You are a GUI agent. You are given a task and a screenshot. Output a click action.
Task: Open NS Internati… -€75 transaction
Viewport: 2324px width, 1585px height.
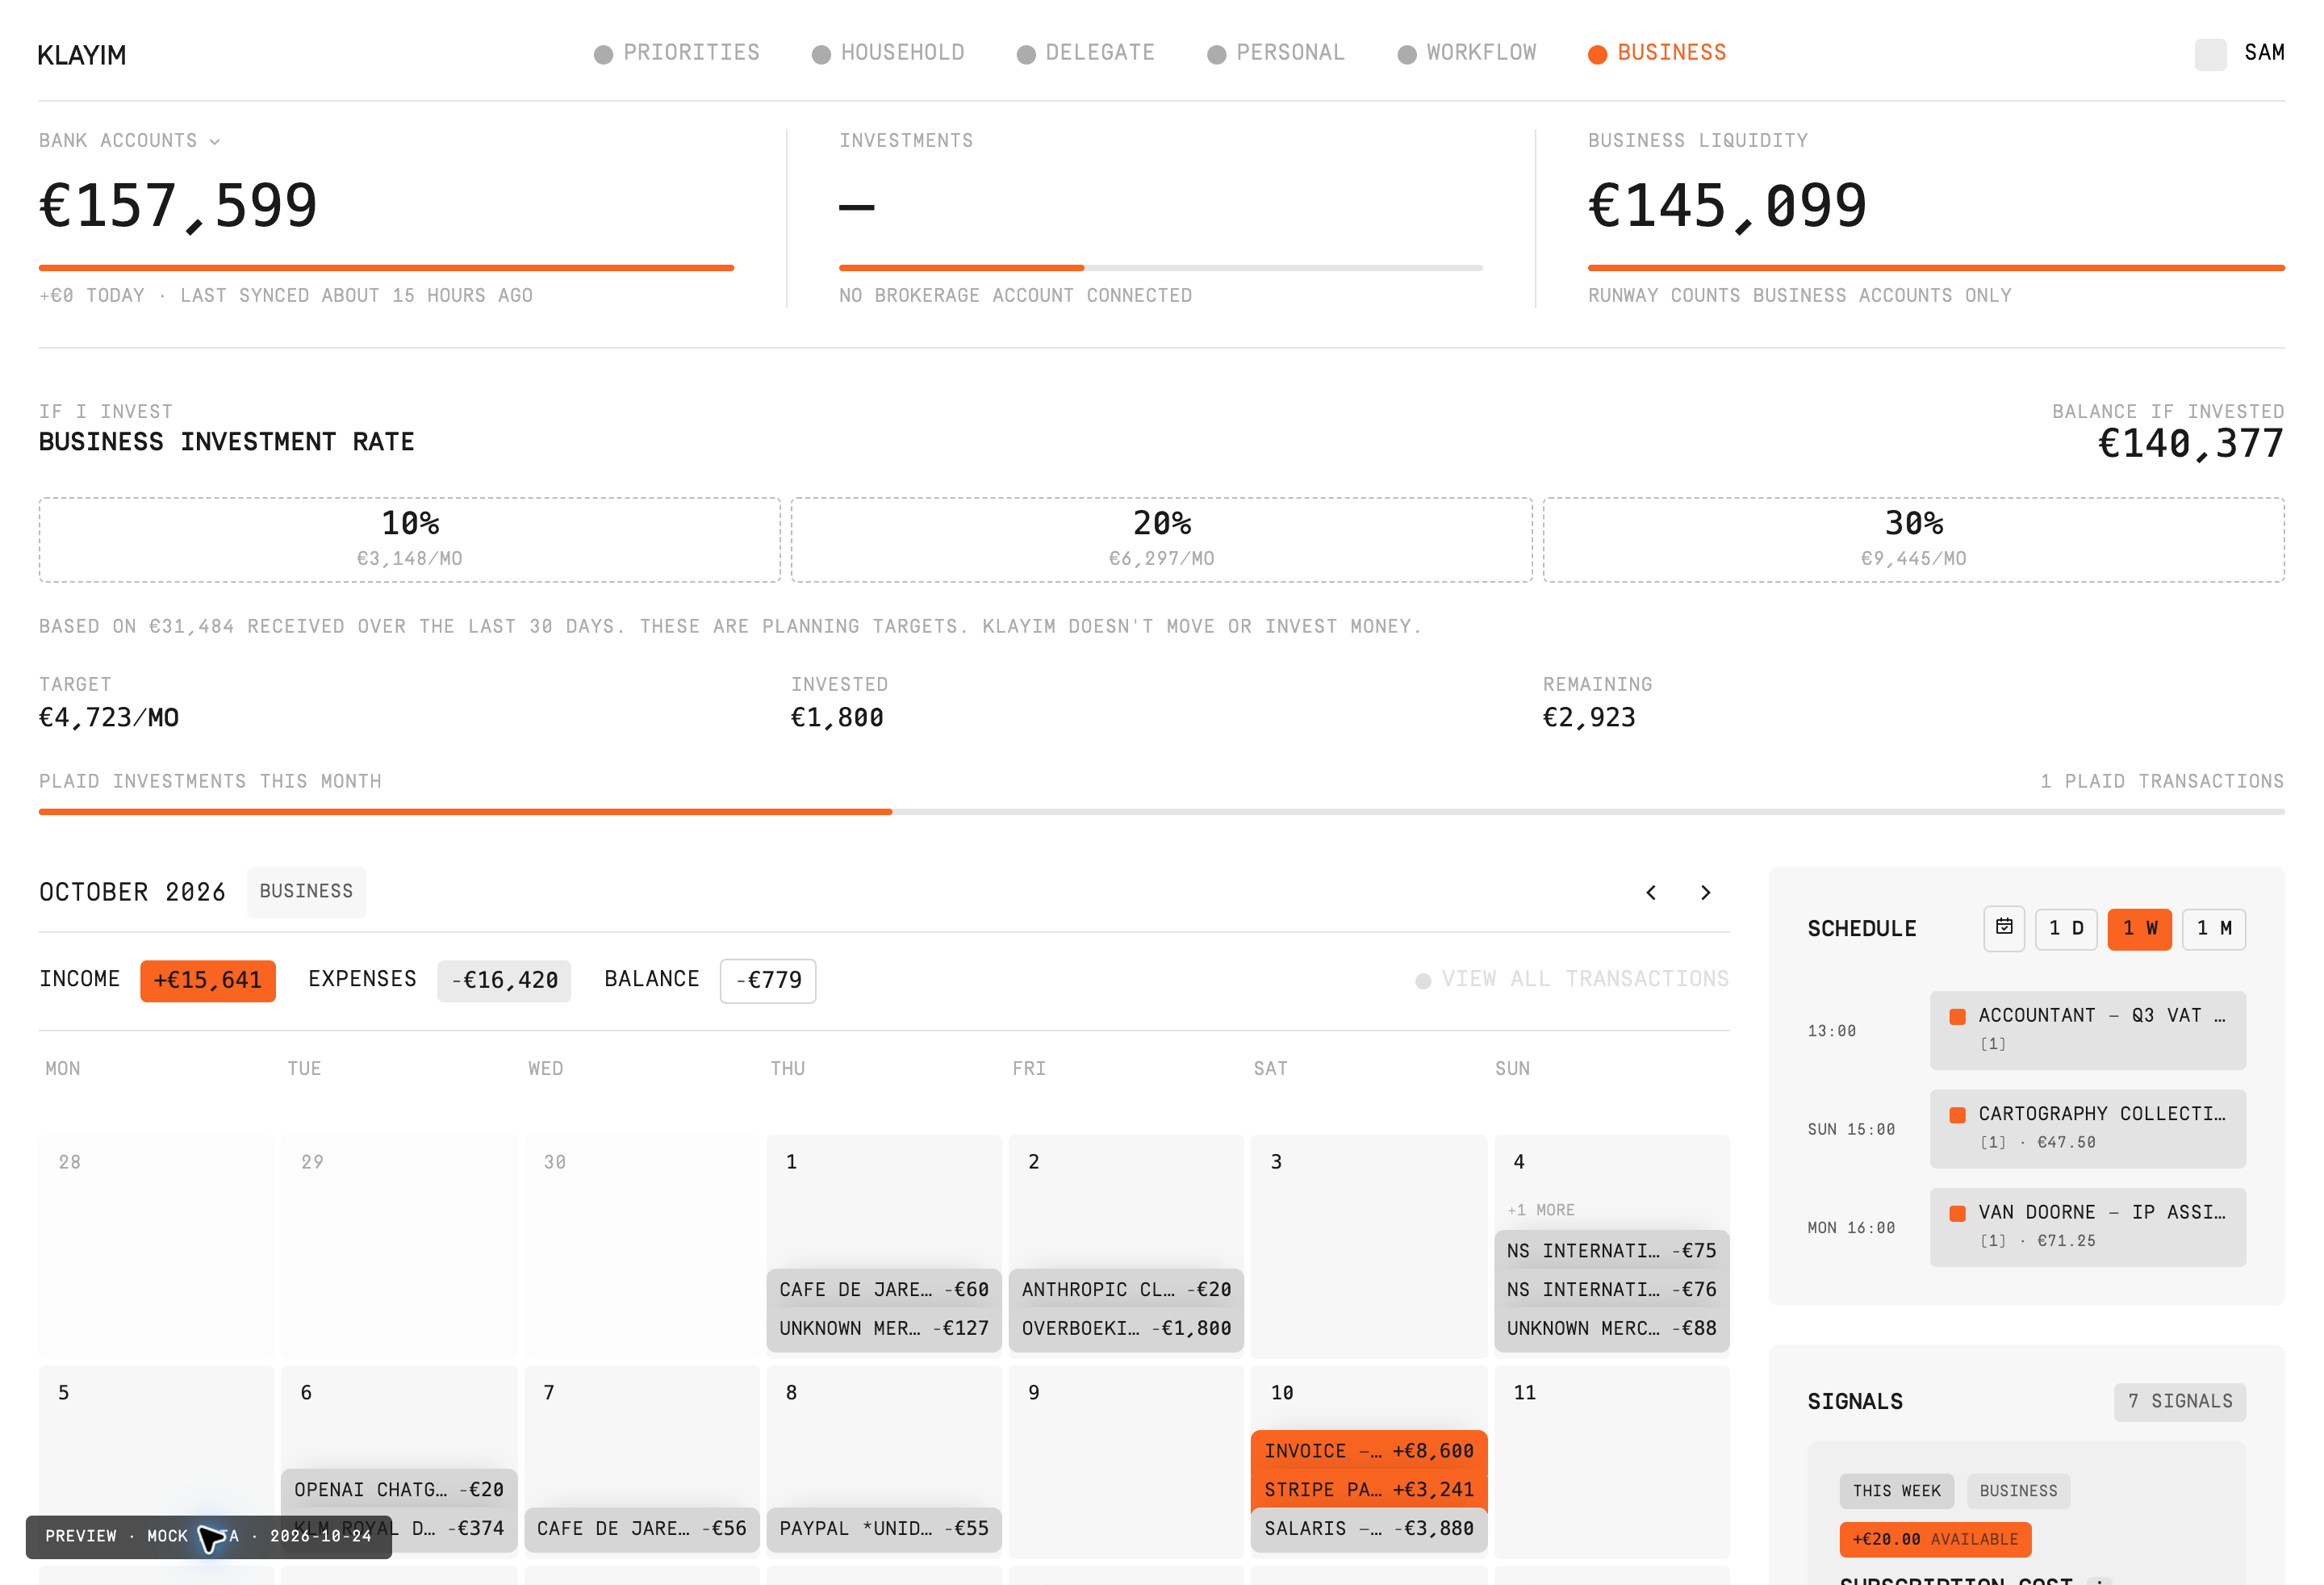coord(1611,1251)
